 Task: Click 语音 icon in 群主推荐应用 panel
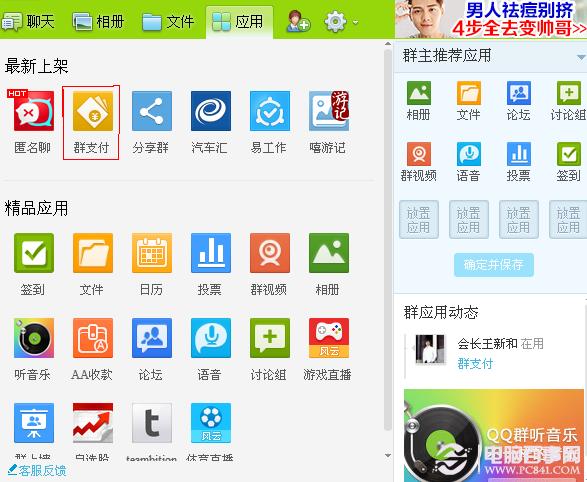click(x=469, y=154)
